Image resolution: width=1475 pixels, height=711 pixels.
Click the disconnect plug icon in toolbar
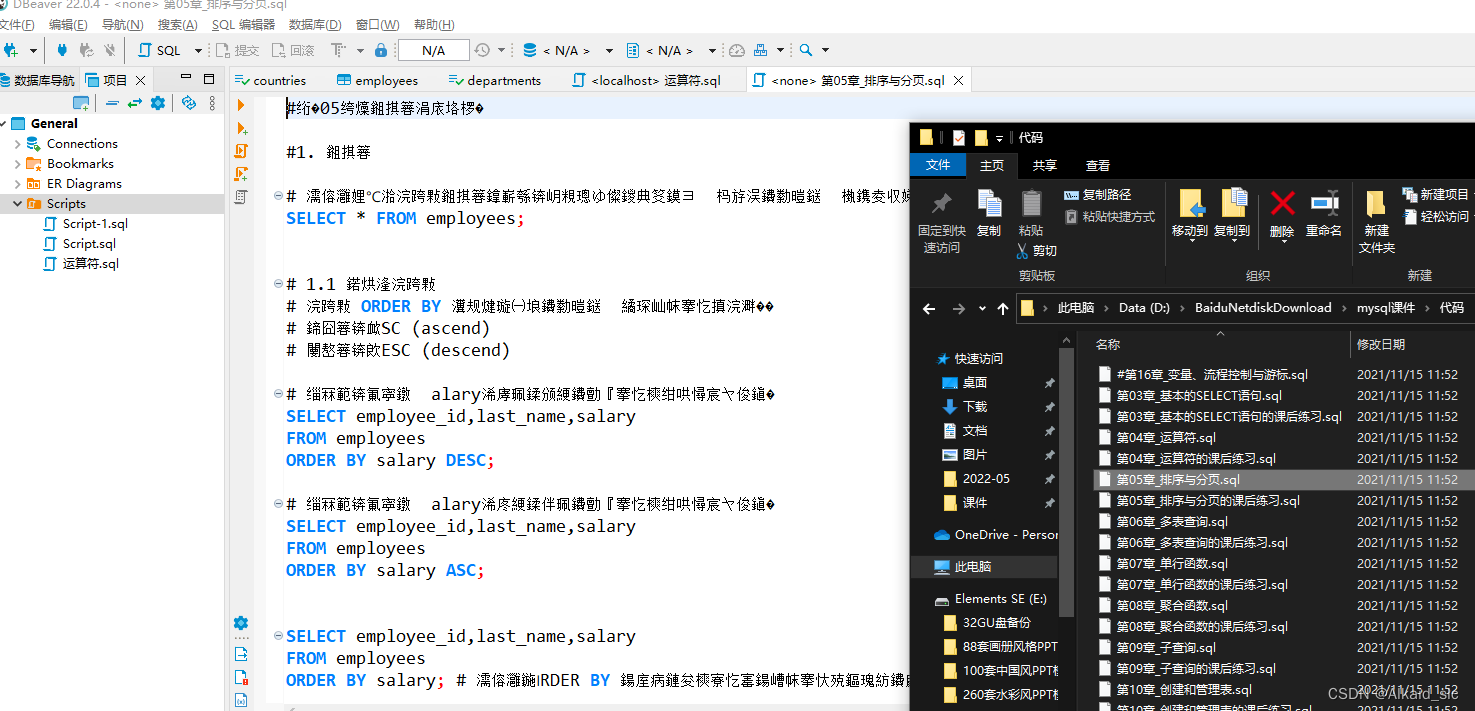[x=109, y=50]
